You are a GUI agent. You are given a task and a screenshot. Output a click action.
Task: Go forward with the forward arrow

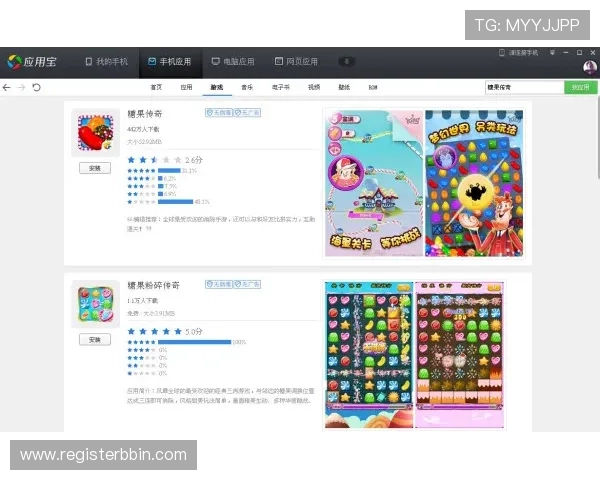click(x=21, y=88)
